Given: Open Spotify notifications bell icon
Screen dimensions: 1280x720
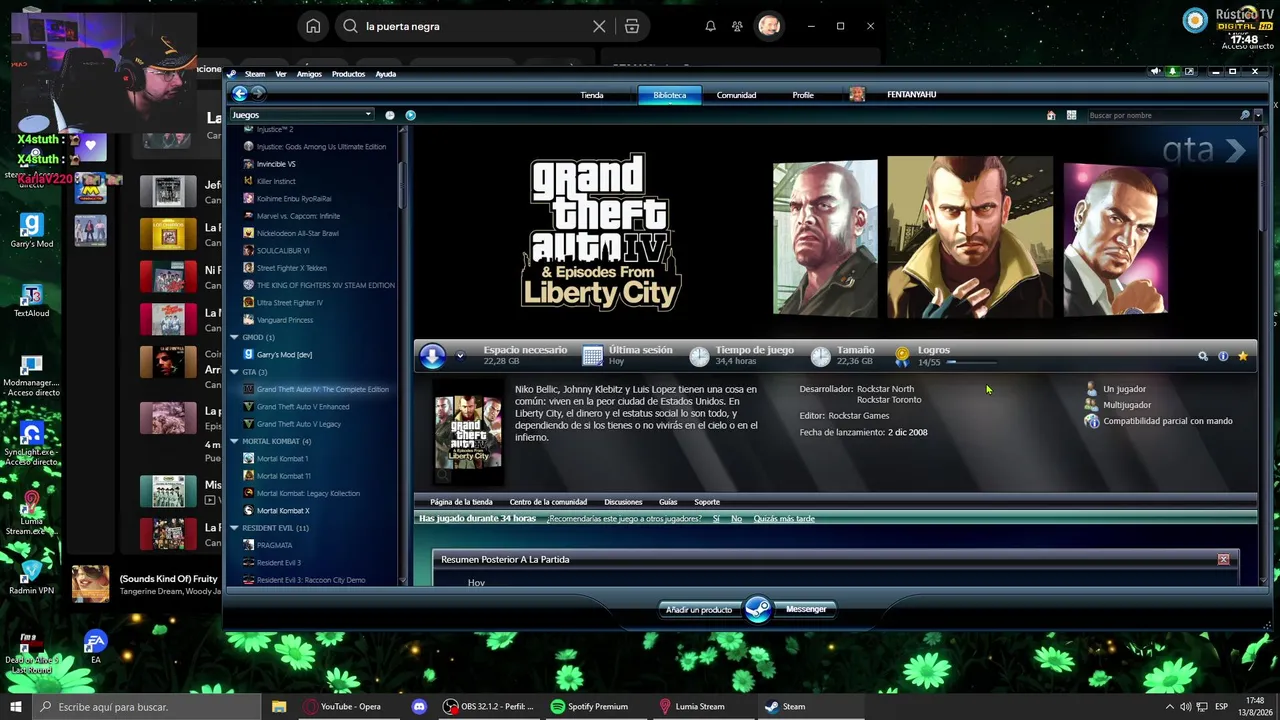Looking at the screenshot, I should (x=710, y=26).
